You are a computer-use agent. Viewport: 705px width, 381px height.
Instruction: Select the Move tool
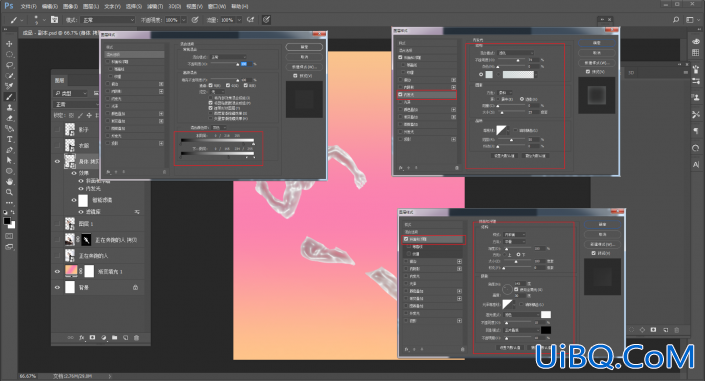(x=9, y=44)
